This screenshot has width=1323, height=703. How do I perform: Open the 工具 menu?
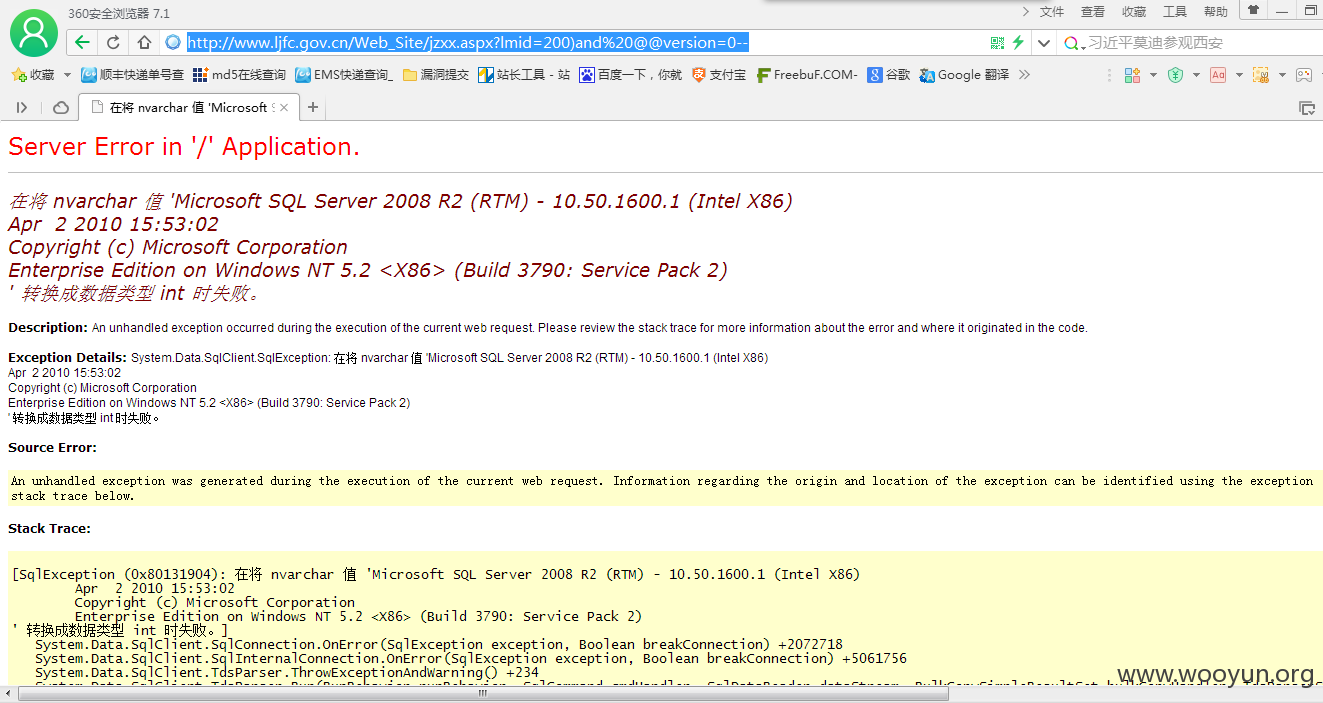point(1175,12)
